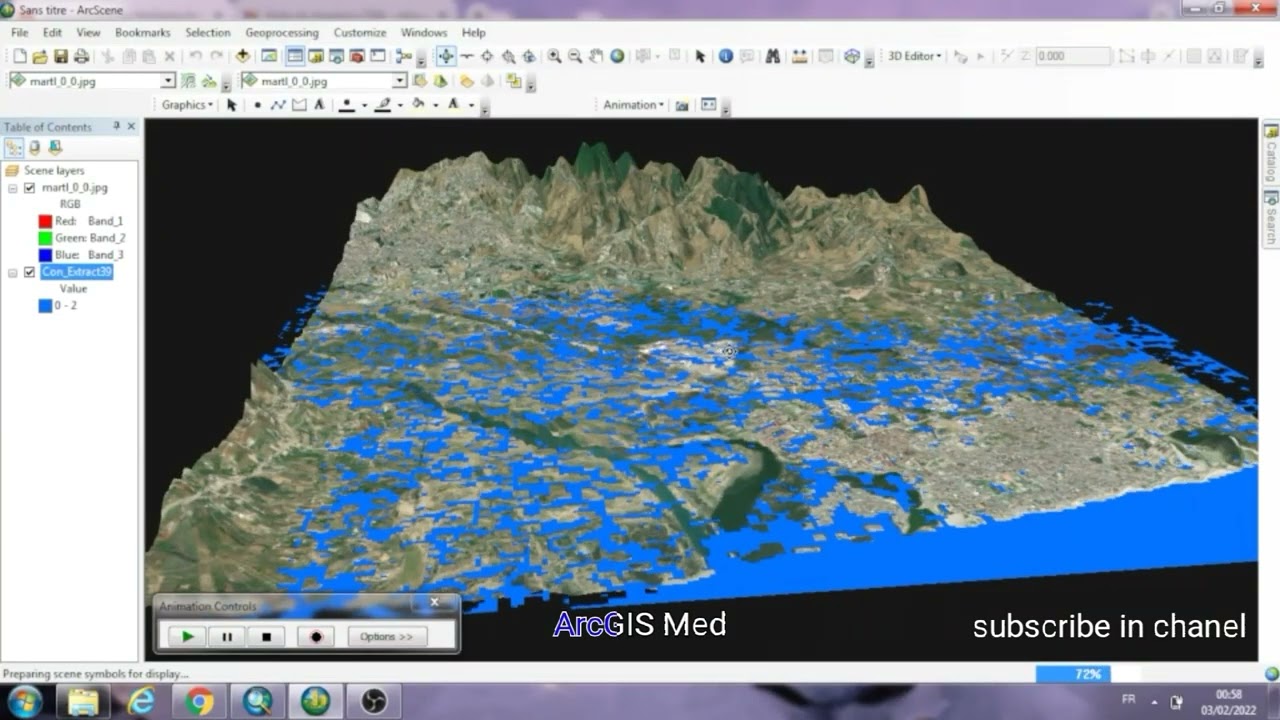This screenshot has width=1280, height=720.
Task: Click Options >> in Animation Controls
Action: (386, 636)
